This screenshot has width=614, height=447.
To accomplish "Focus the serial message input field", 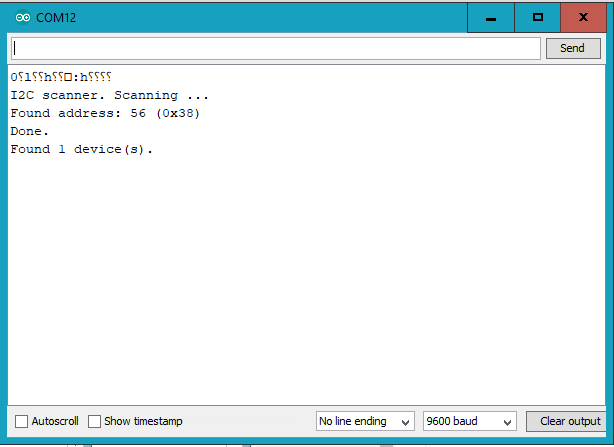I will [x=276, y=49].
